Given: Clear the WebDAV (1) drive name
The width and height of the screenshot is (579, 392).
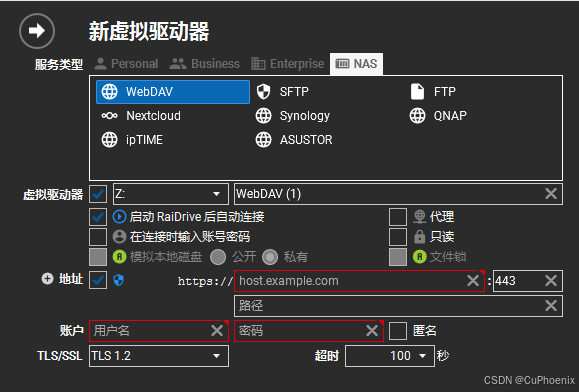Looking at the screenshot, I should pos(551,194).
